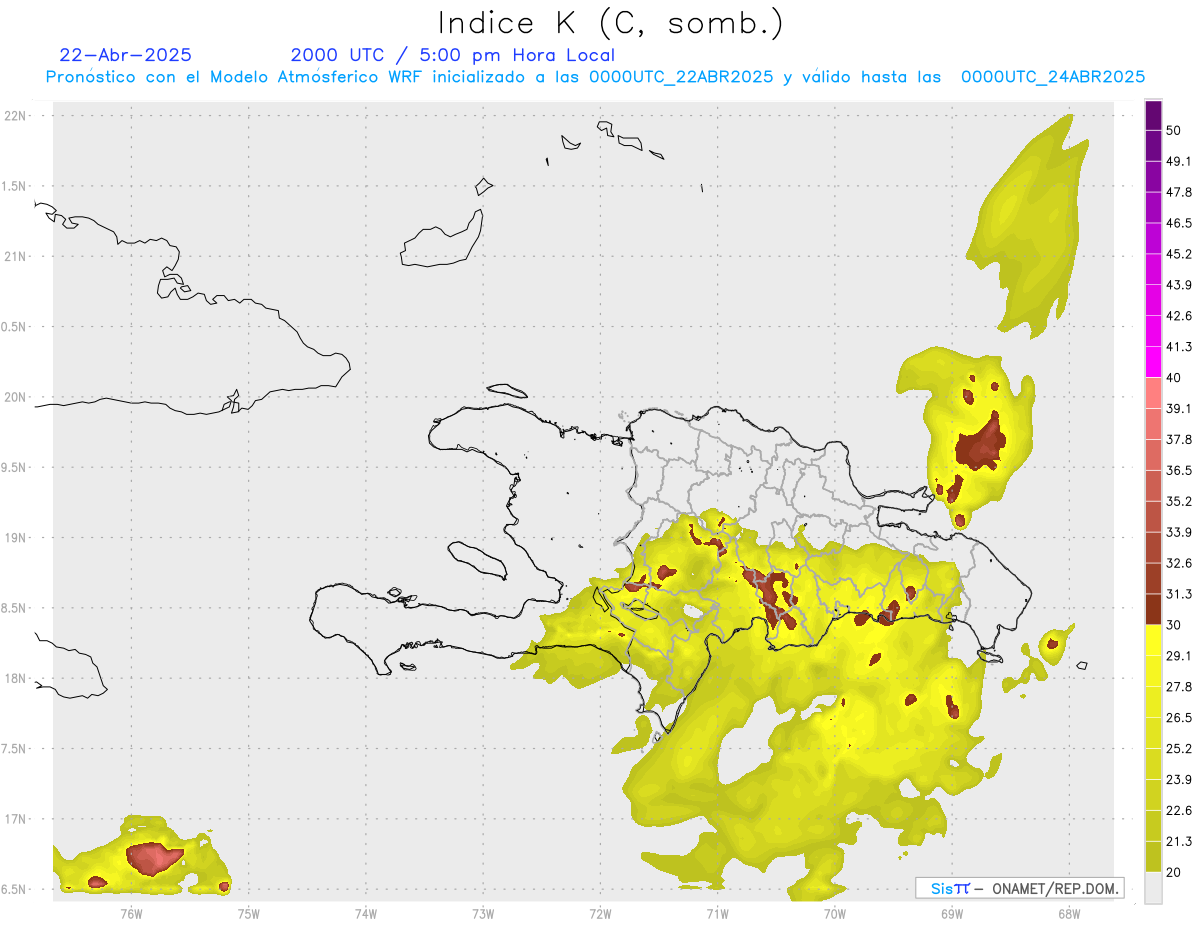
Task: Select the date label "22-Abr-2025"
Action: (x=126, y=55)
